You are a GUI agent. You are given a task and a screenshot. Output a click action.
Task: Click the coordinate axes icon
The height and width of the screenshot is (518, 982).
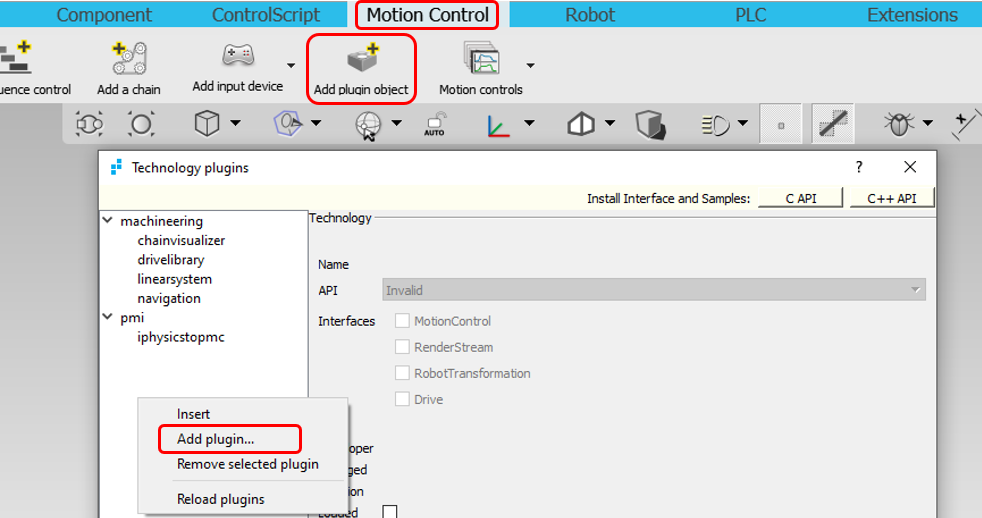pyautogui.click(x=498, y=124)
